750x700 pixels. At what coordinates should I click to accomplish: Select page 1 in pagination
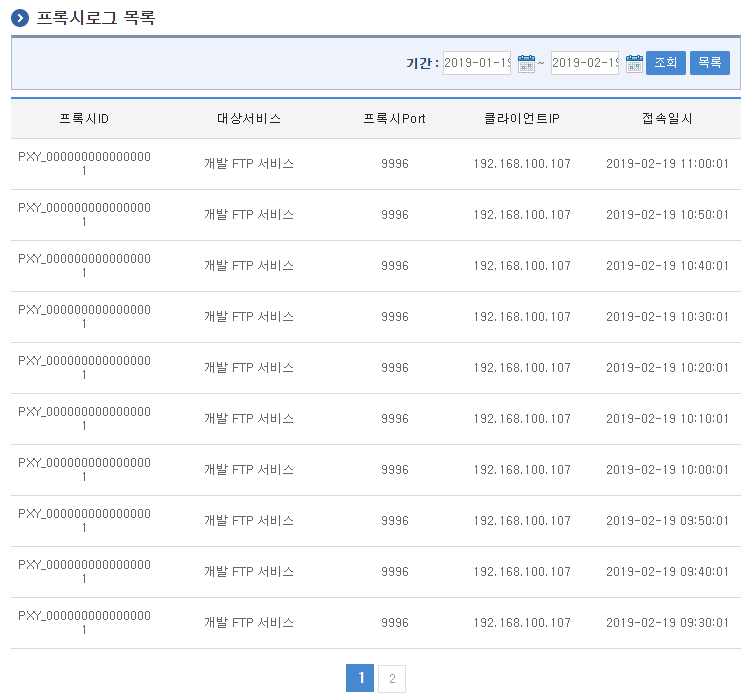[x=360, y=679]
